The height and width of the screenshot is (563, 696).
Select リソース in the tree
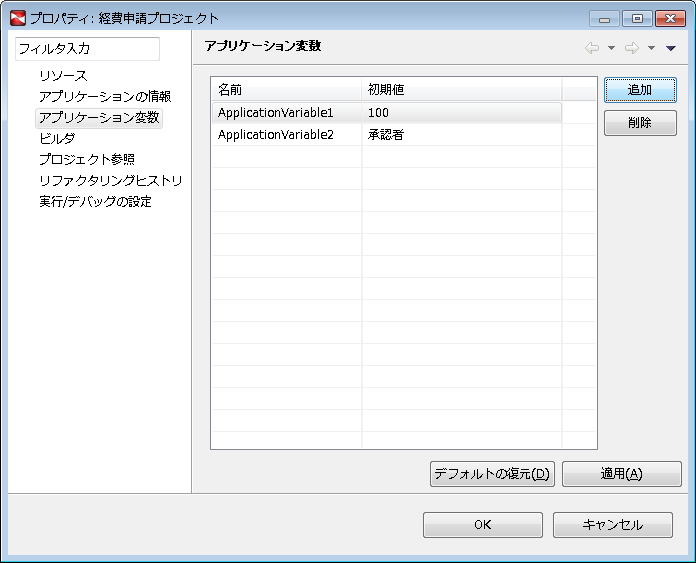[x=63, y=75]
